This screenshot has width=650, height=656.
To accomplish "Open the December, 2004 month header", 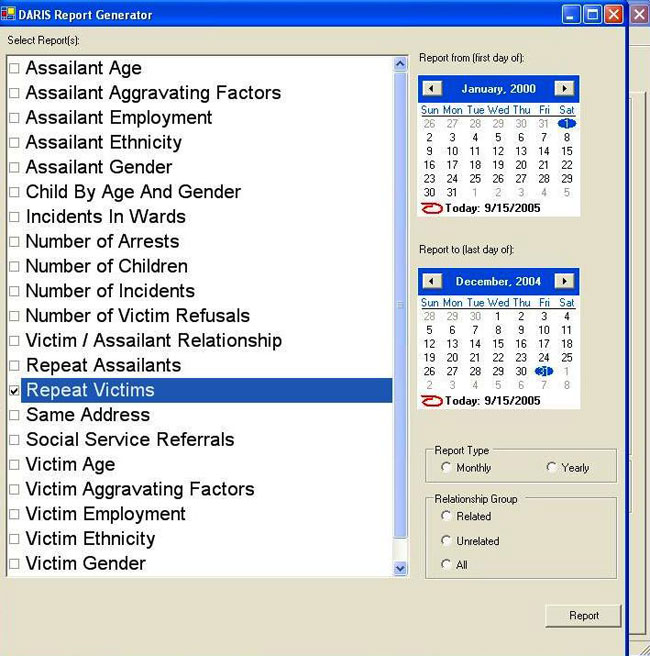I will click(498, 282).
